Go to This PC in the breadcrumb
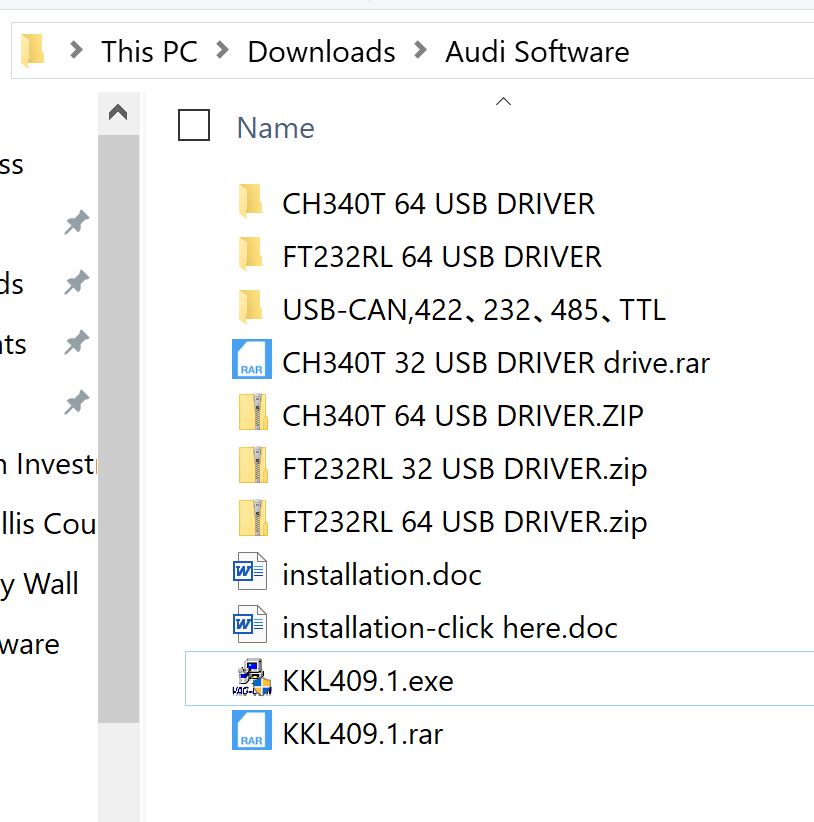 pos(149,51)
